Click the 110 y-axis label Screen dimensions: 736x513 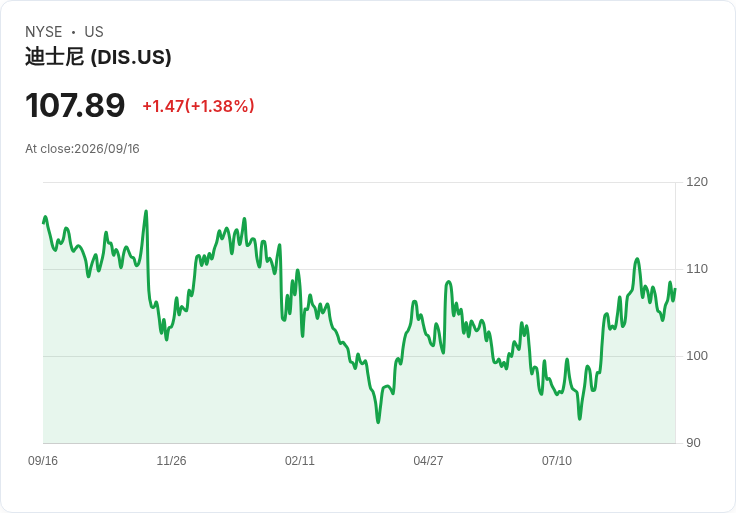tap(697, 269)
